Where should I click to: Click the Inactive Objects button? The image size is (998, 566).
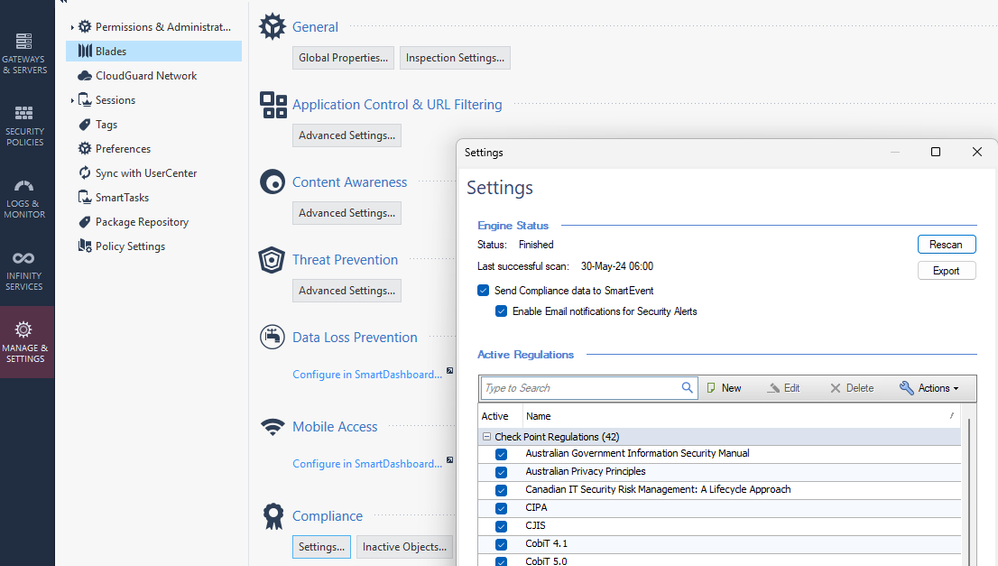(405, 547)
